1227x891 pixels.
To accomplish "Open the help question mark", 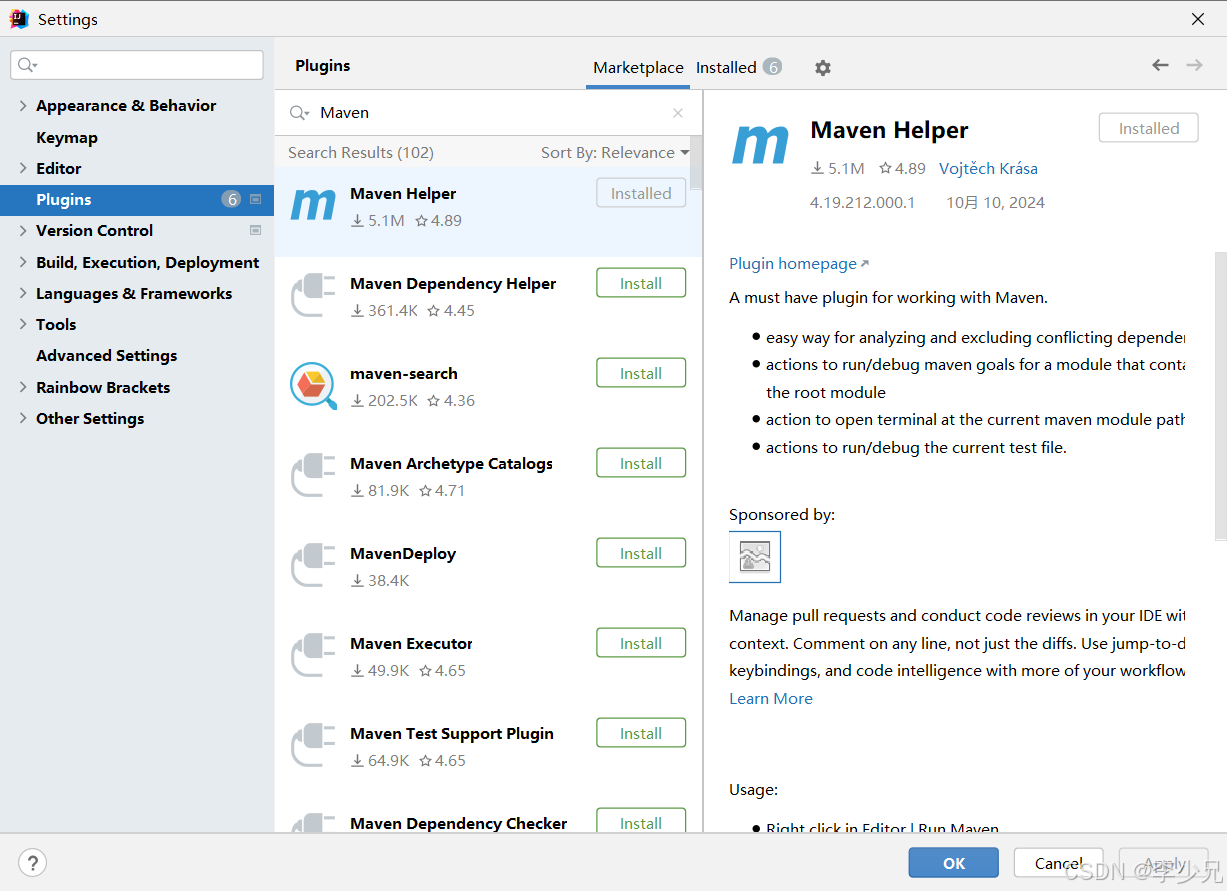I will click(32, 863).
